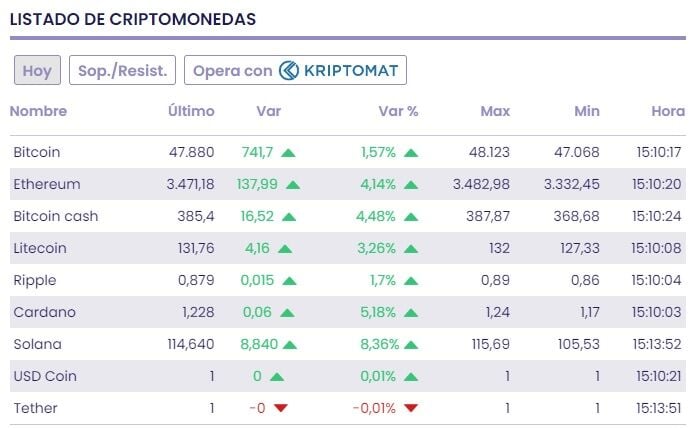Open the Ethereum row link
Viewport: 695px width, 428px height.
(x=47, y=184)
